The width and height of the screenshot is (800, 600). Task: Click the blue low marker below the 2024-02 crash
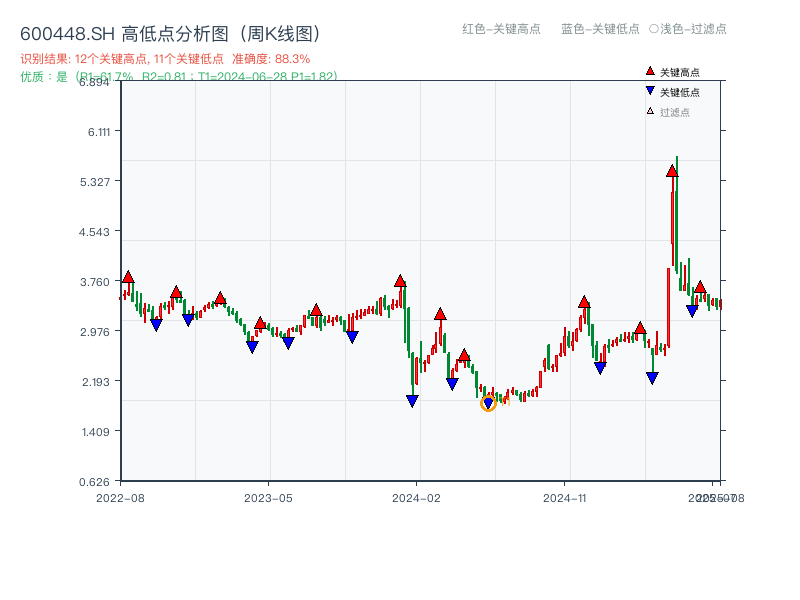pos(412,401)
